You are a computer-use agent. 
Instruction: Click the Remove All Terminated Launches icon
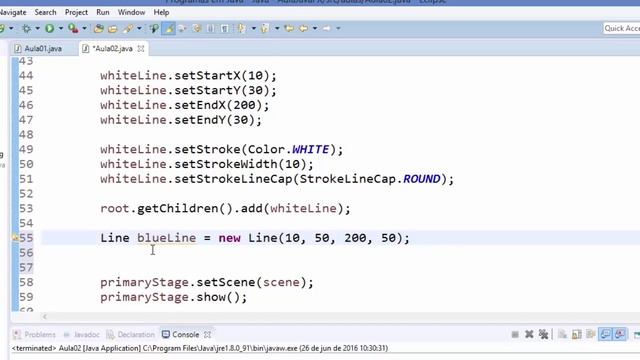tap(543, 335)
